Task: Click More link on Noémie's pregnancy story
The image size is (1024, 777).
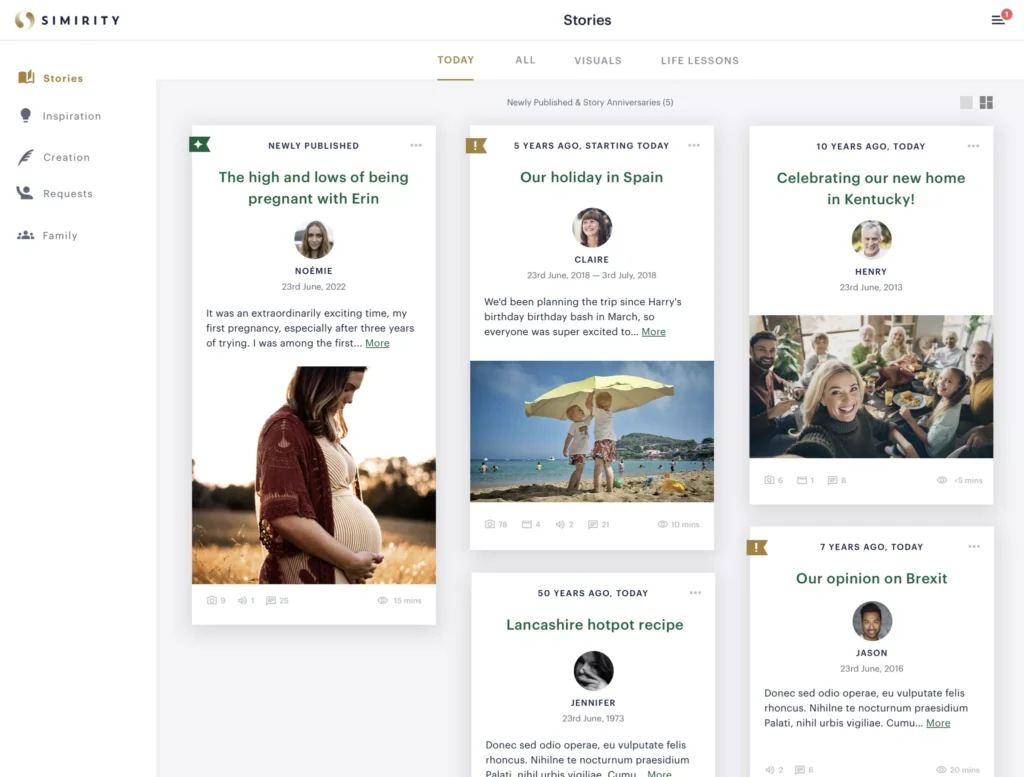Action: point(377,343)
